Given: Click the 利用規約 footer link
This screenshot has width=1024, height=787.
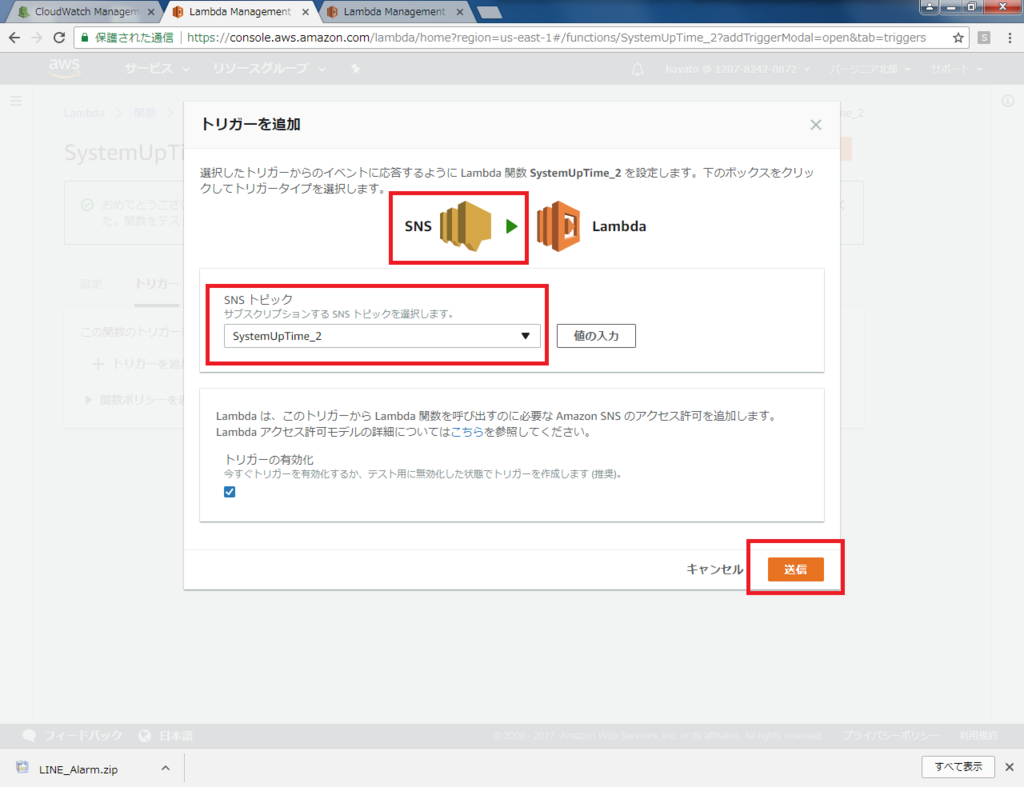Looking at the screenshot, I should pos(978,735).
